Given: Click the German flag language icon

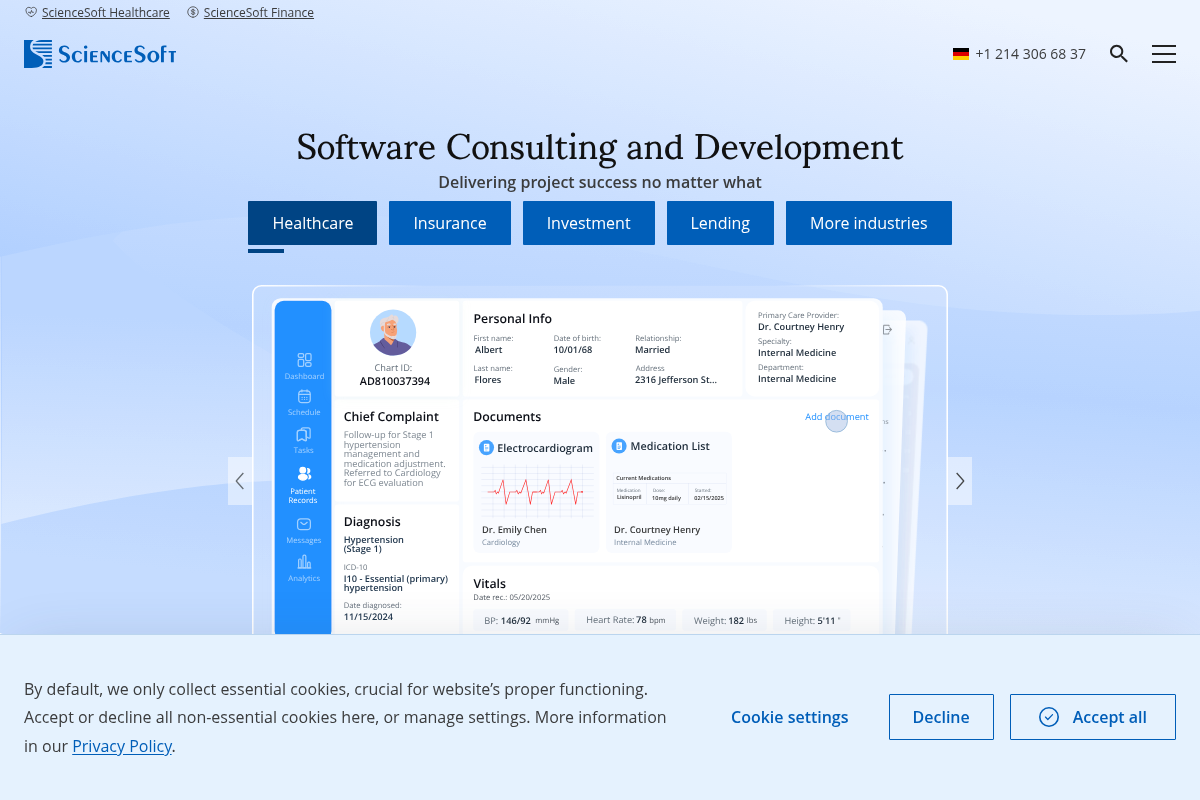Looking at the screenshot, I should (x=961, y=54).
